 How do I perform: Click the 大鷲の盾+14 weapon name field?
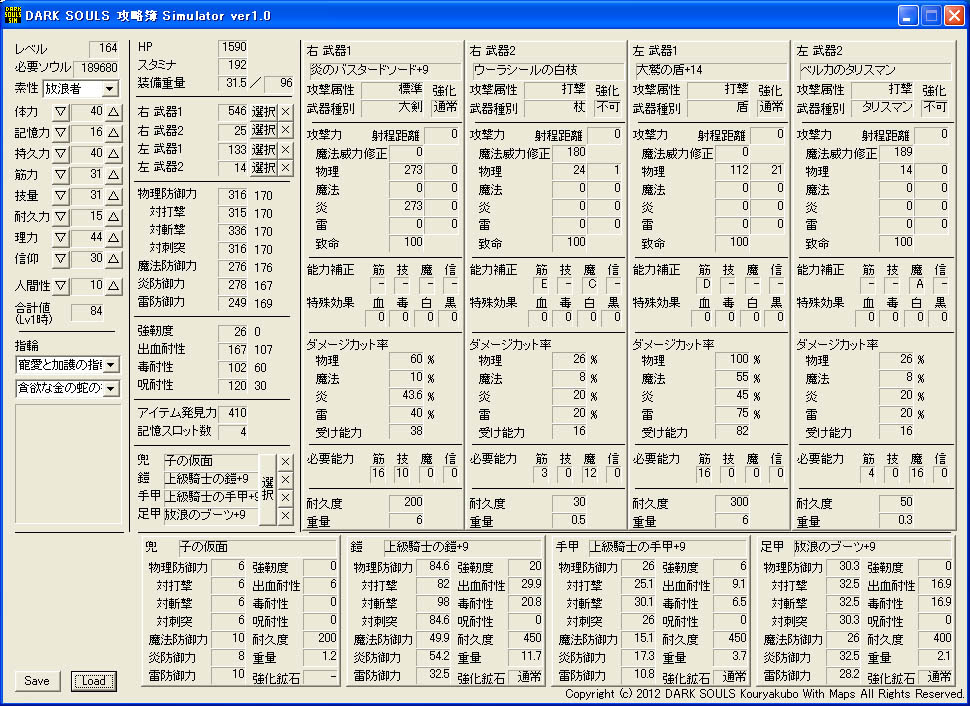[711, 70]
